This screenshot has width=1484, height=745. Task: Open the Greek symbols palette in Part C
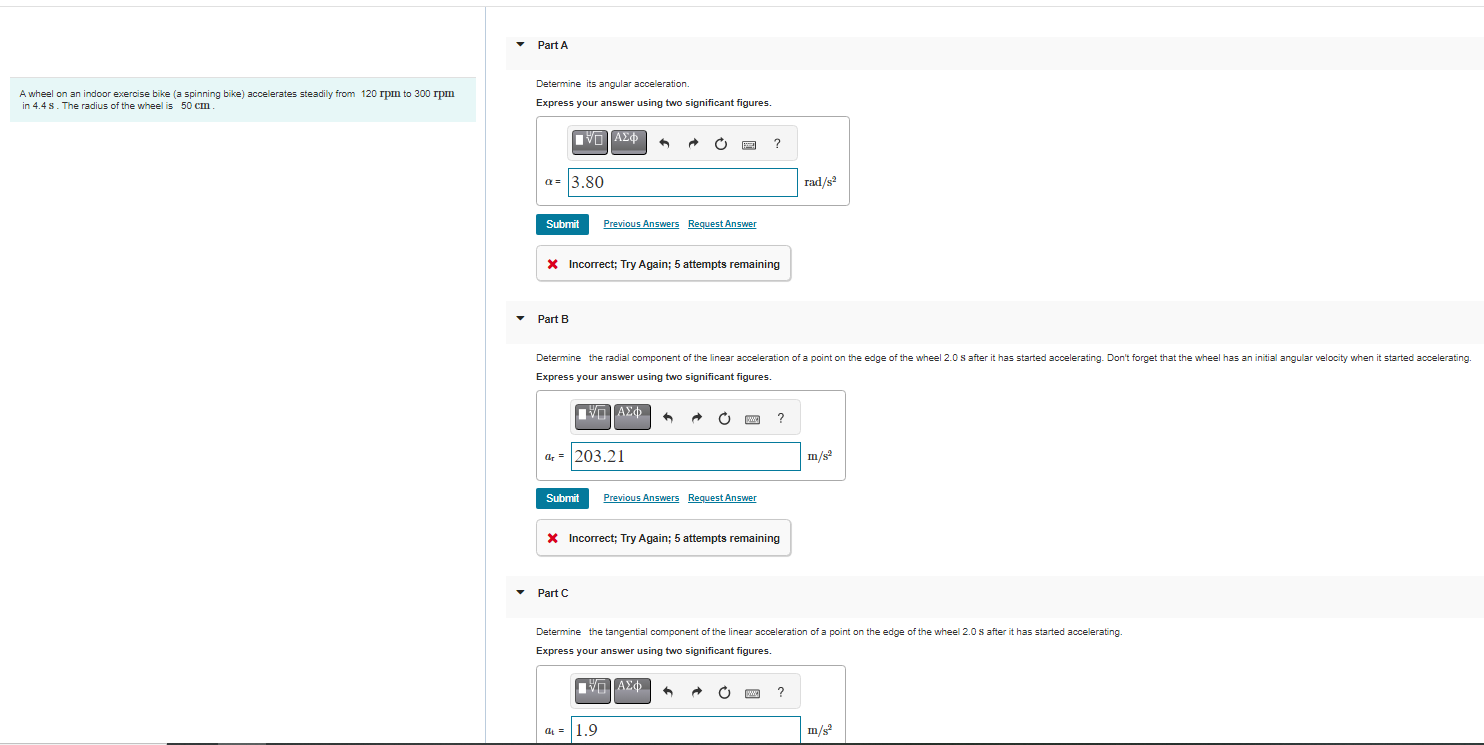click(631, 690)
